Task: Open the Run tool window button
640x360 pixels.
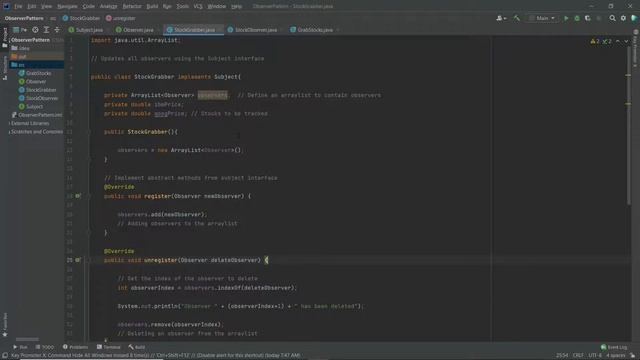Action: pos(20,347)
